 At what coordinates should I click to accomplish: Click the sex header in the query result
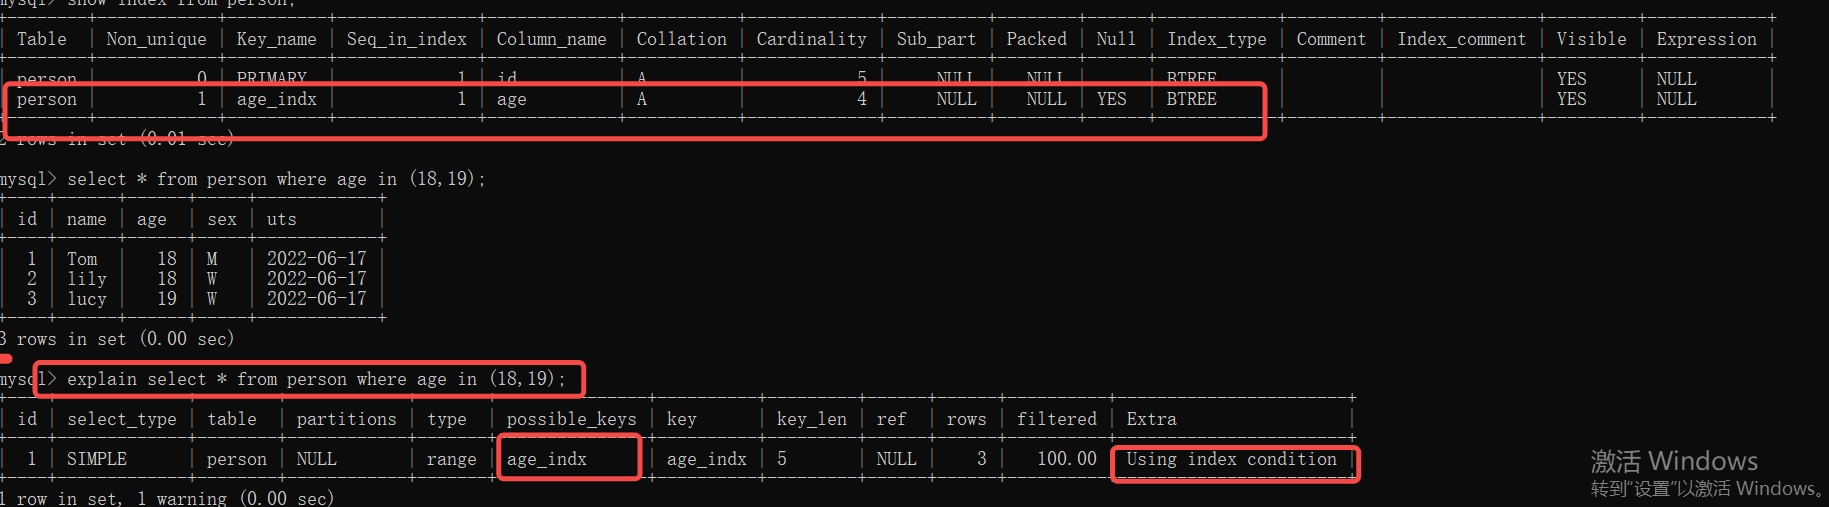click(222, 219)
